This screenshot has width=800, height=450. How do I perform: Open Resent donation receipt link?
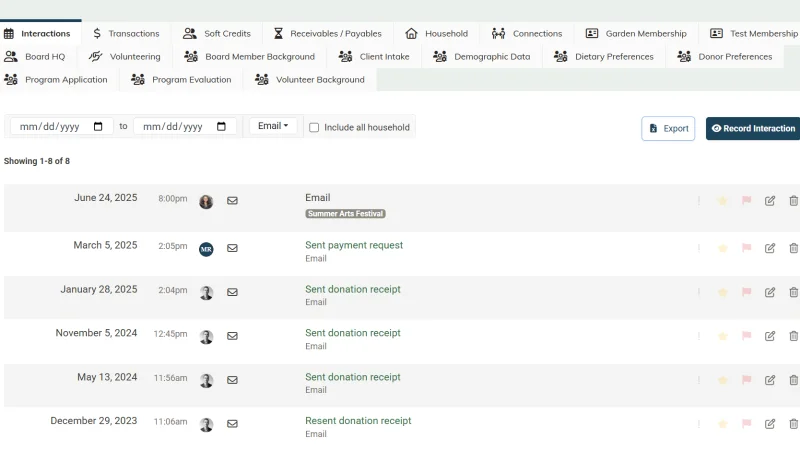[358, 420]
